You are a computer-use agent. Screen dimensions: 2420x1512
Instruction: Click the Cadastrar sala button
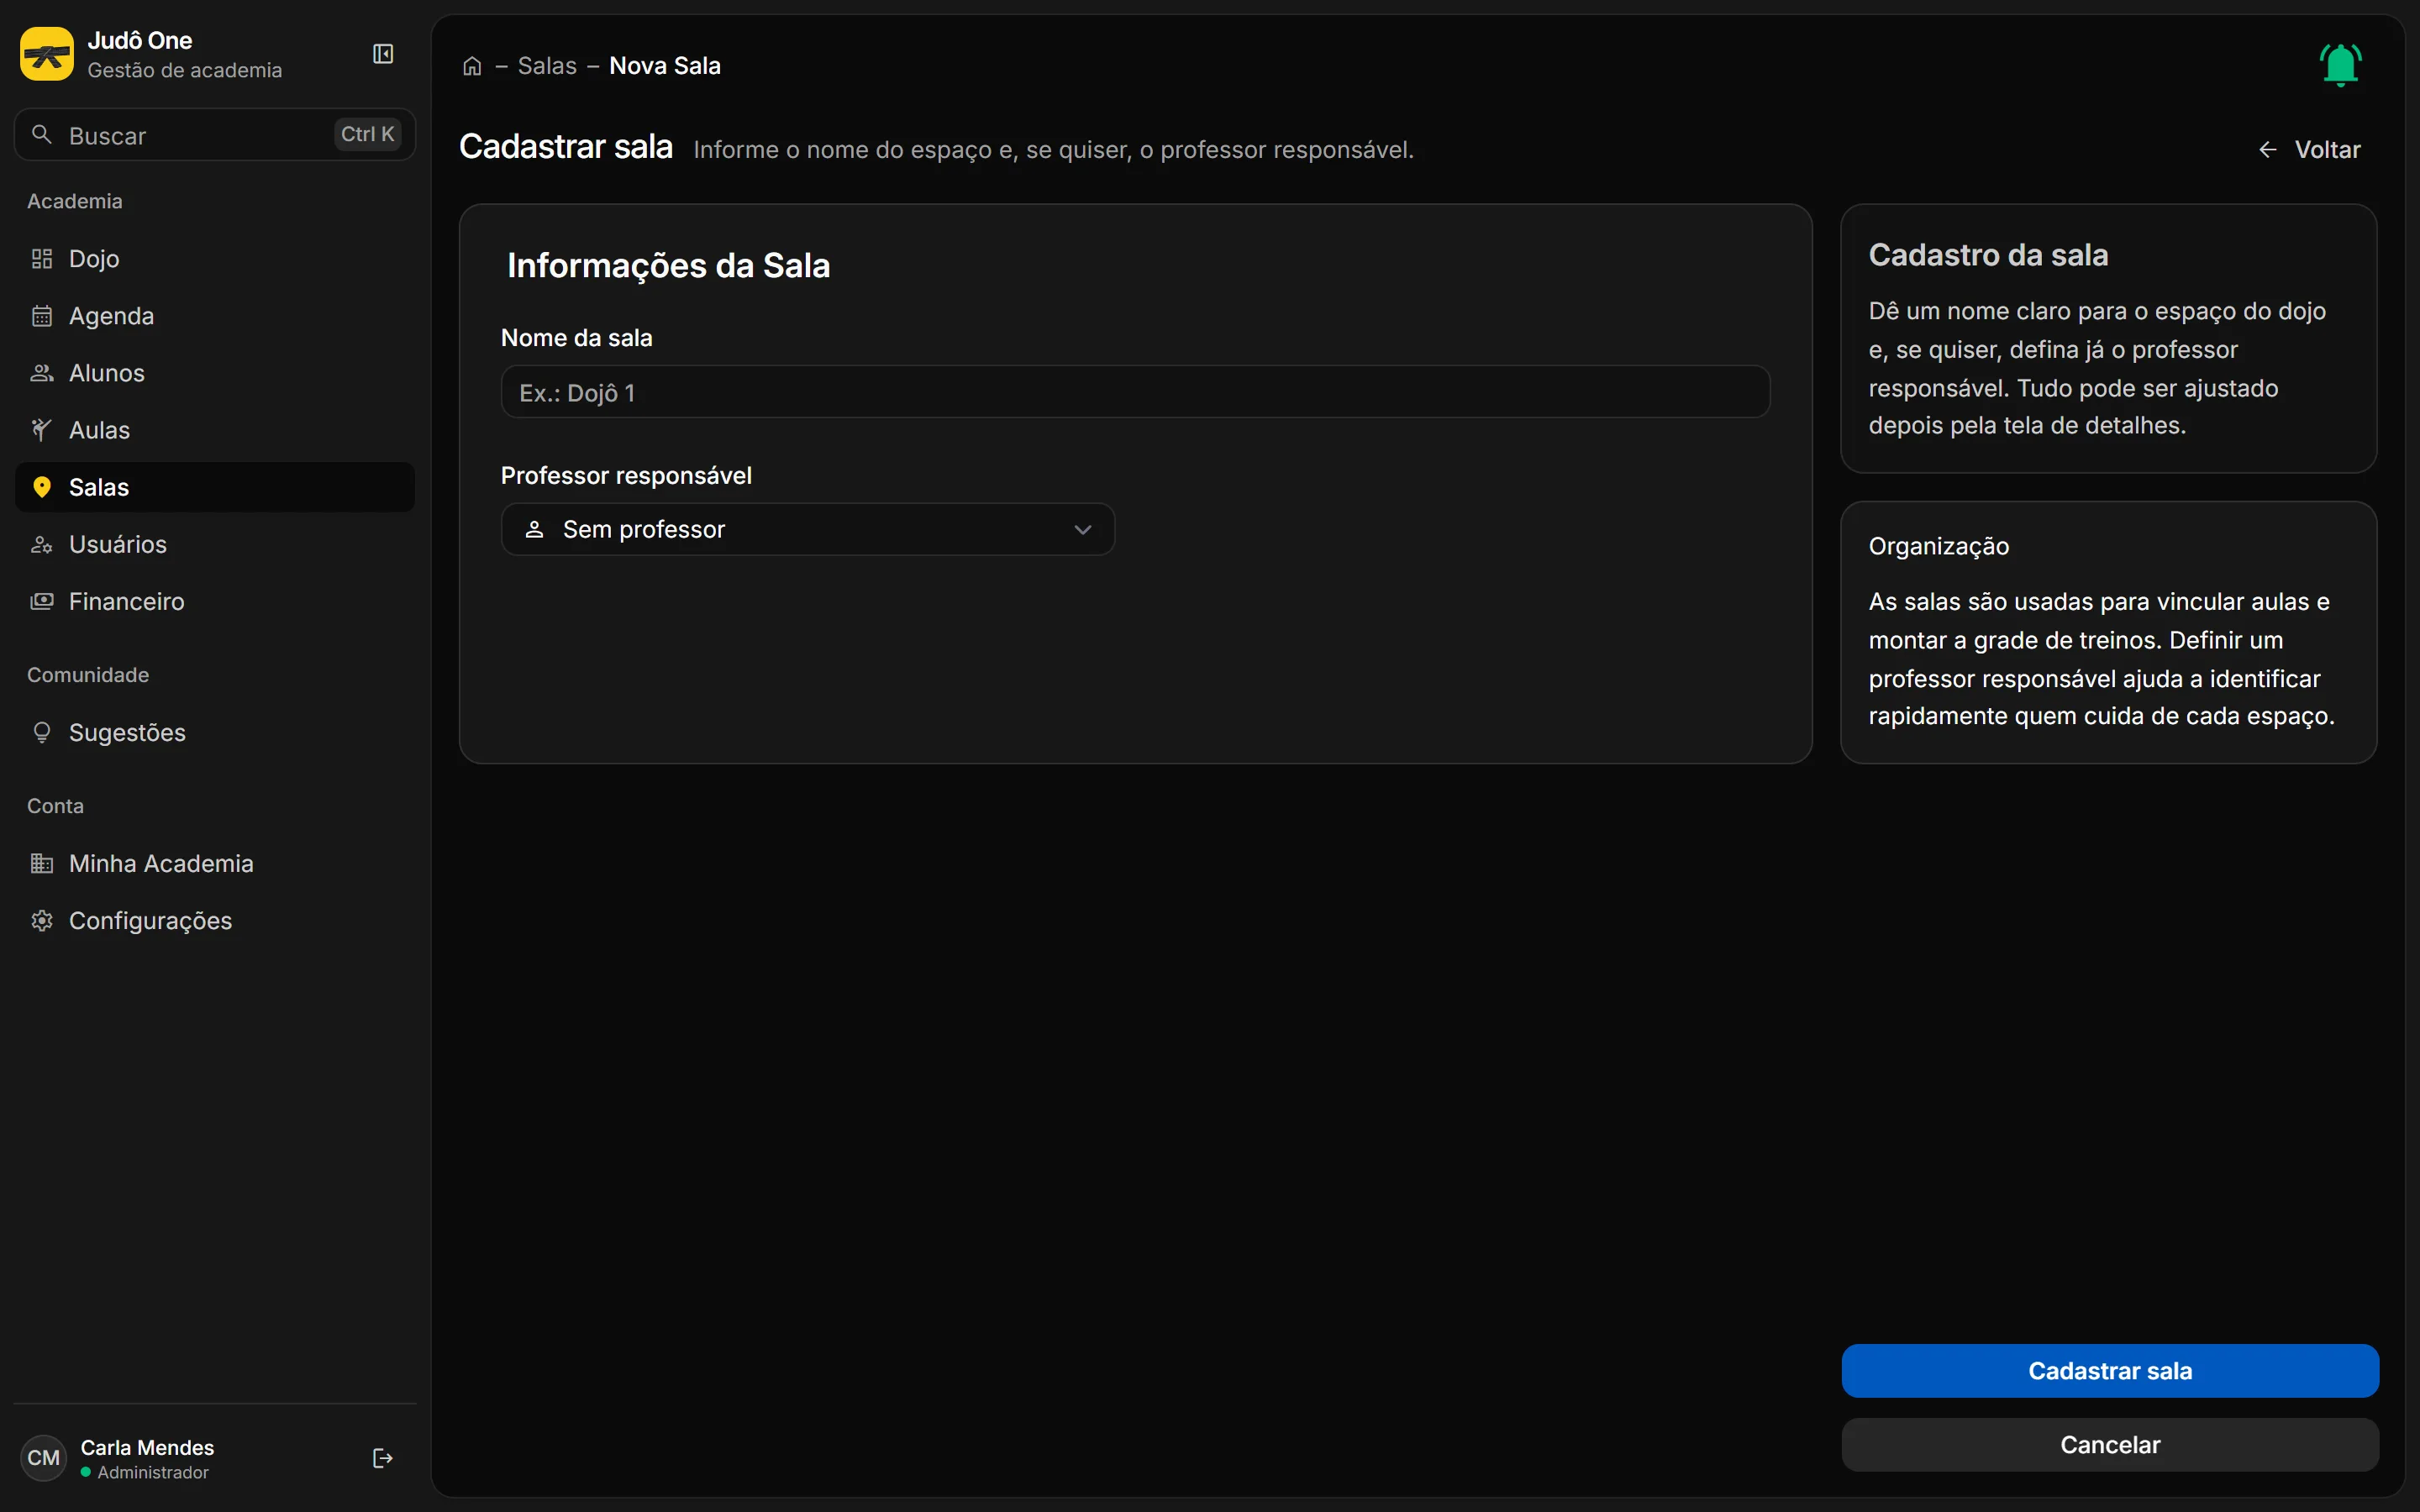click(2110, 1370)
